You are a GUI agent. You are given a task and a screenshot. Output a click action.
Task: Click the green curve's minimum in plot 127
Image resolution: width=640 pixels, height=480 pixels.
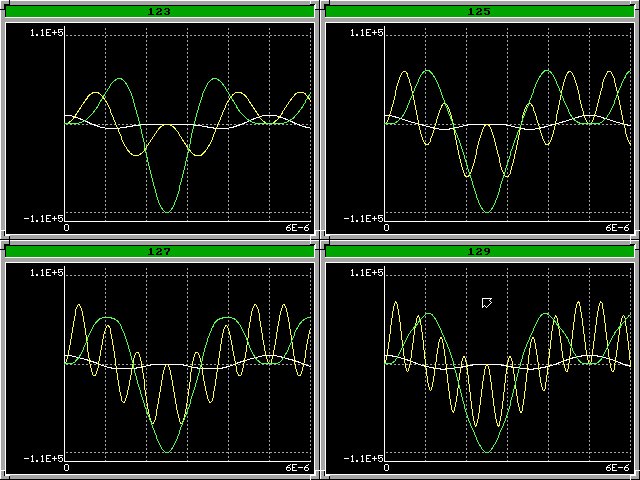pos(167,452)
